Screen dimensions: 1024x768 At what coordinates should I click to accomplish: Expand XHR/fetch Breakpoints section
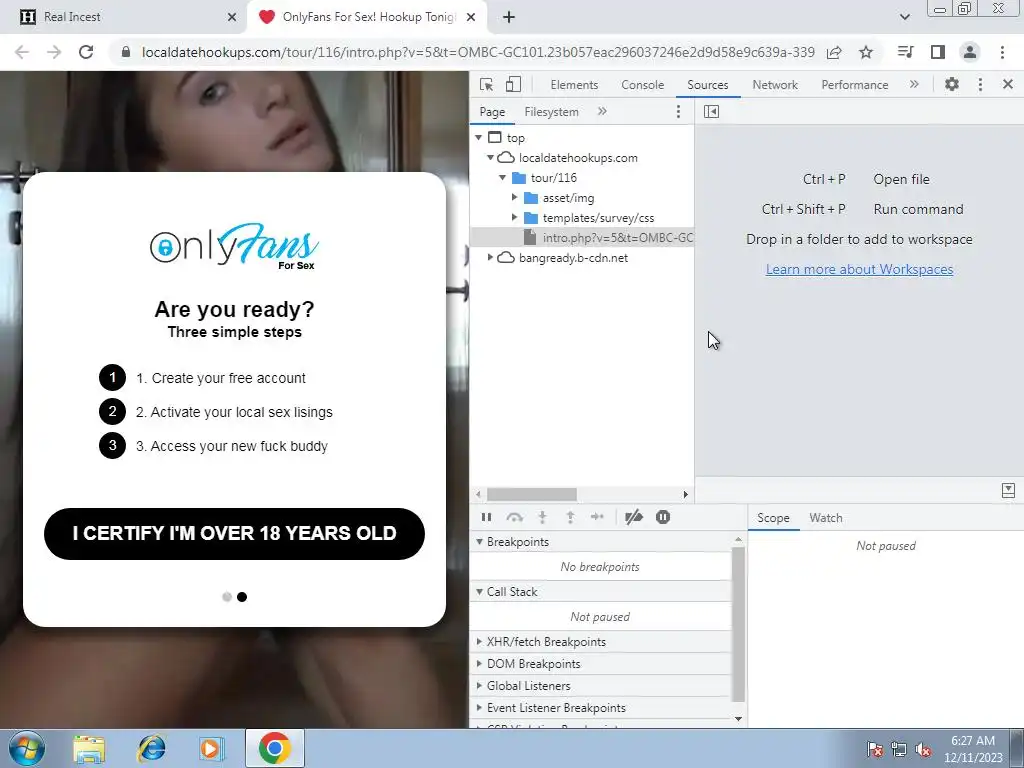pos(479,642)
